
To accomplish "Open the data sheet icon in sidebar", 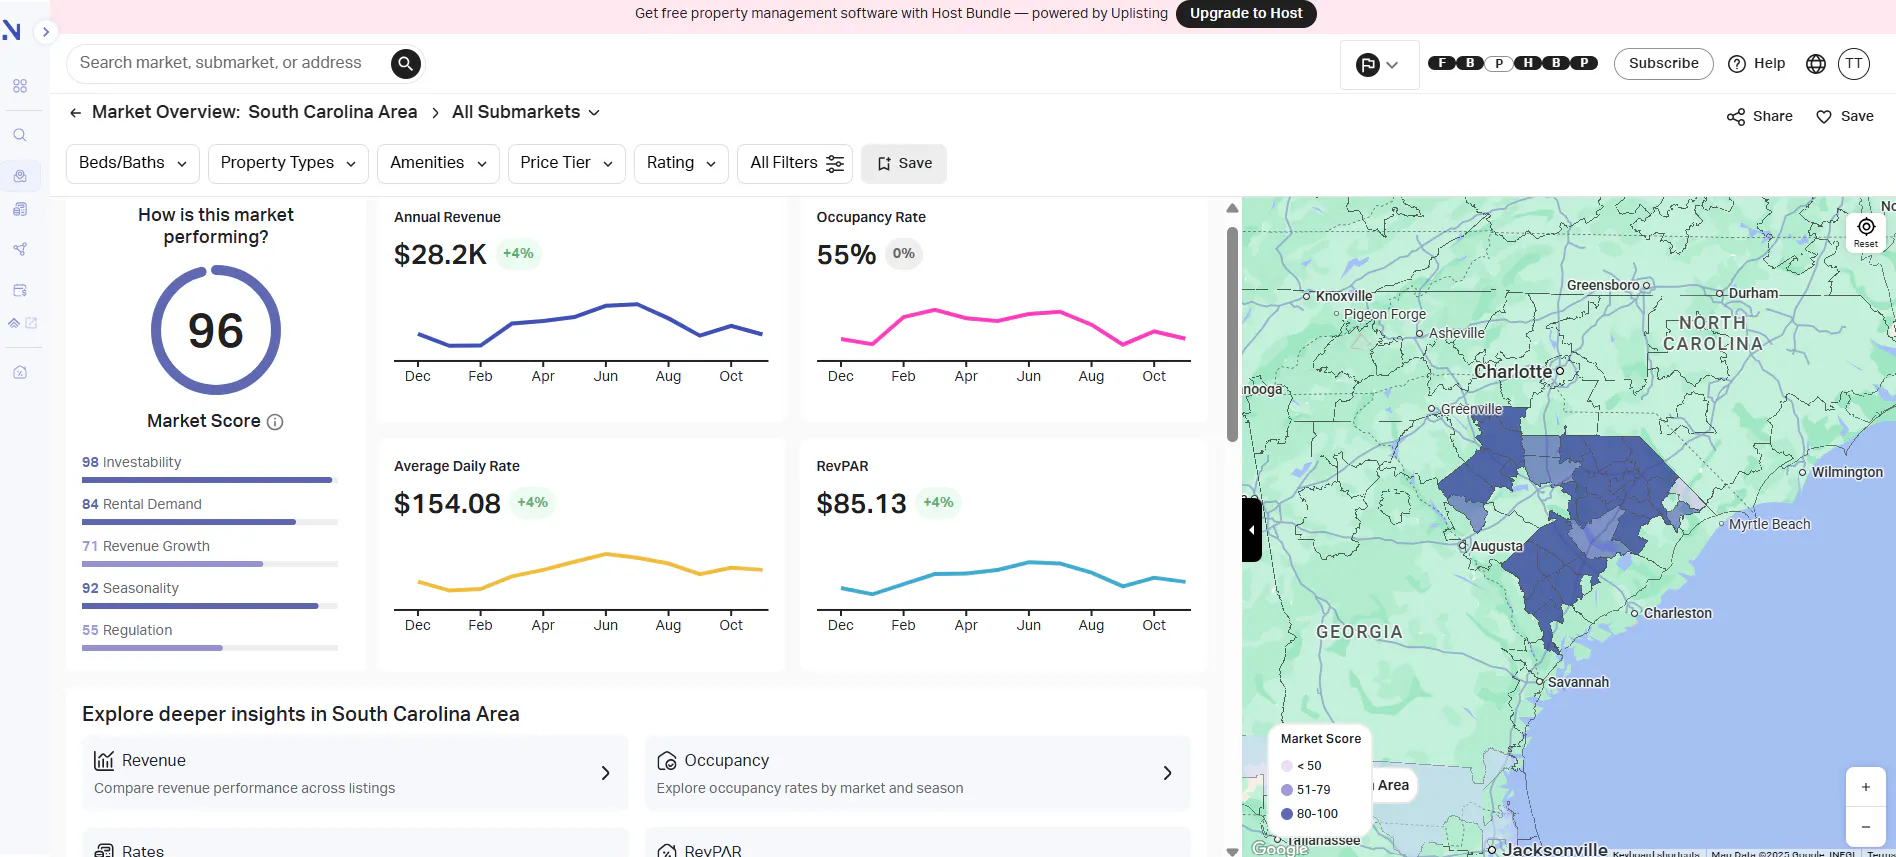I will (20, 209).
